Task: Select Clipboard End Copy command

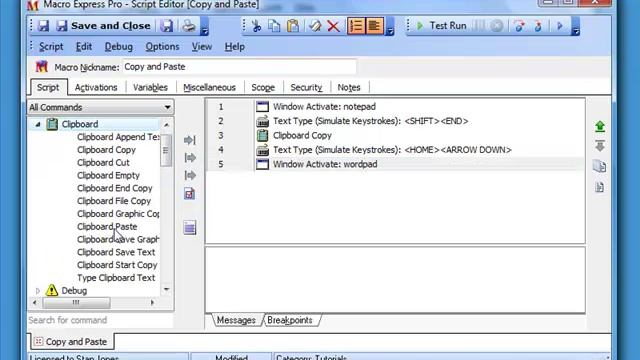Action: [115, 188]
